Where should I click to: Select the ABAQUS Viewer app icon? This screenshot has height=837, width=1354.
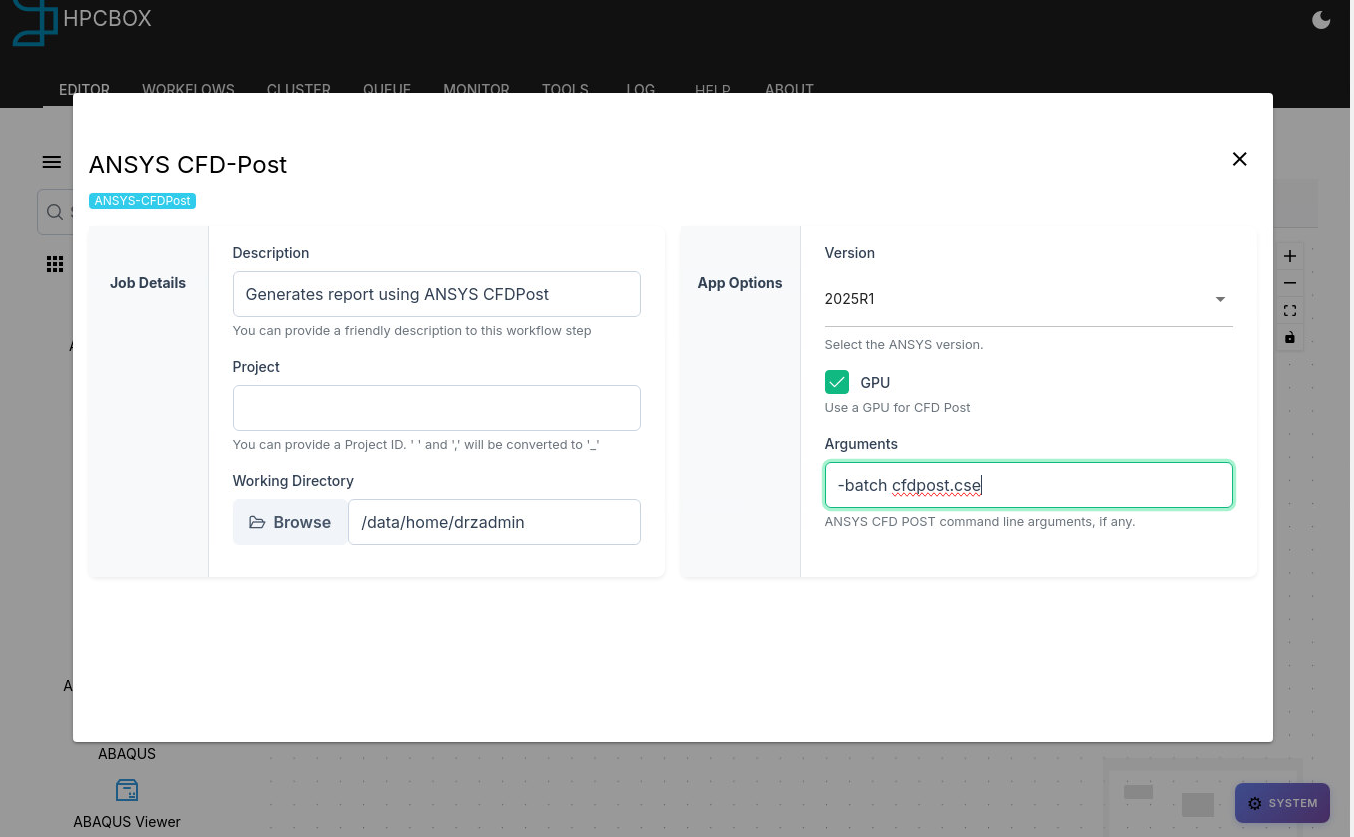pyautogui.click(x=127, y=791)
